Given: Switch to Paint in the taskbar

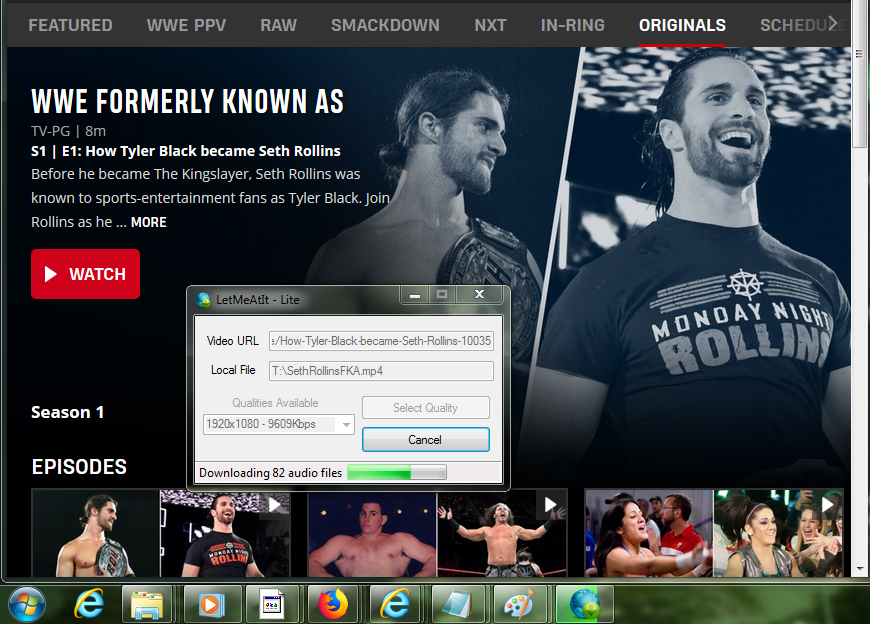Looking at the screenshot, I should pyautogui.click(x=518, y=604).
